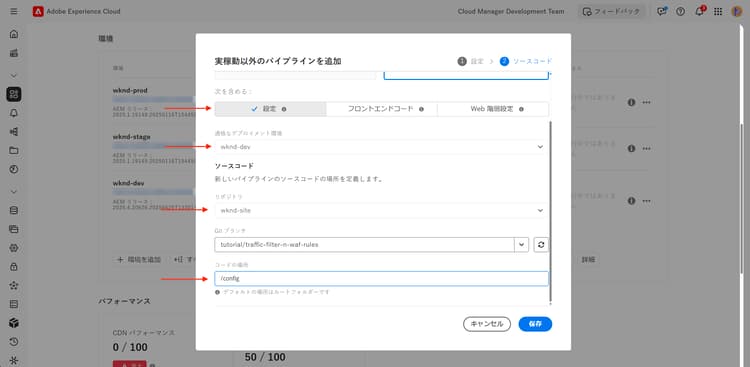The image size is (750, 367).
Task: Go to Home in the left sidebar
Action: coord(14,34)
